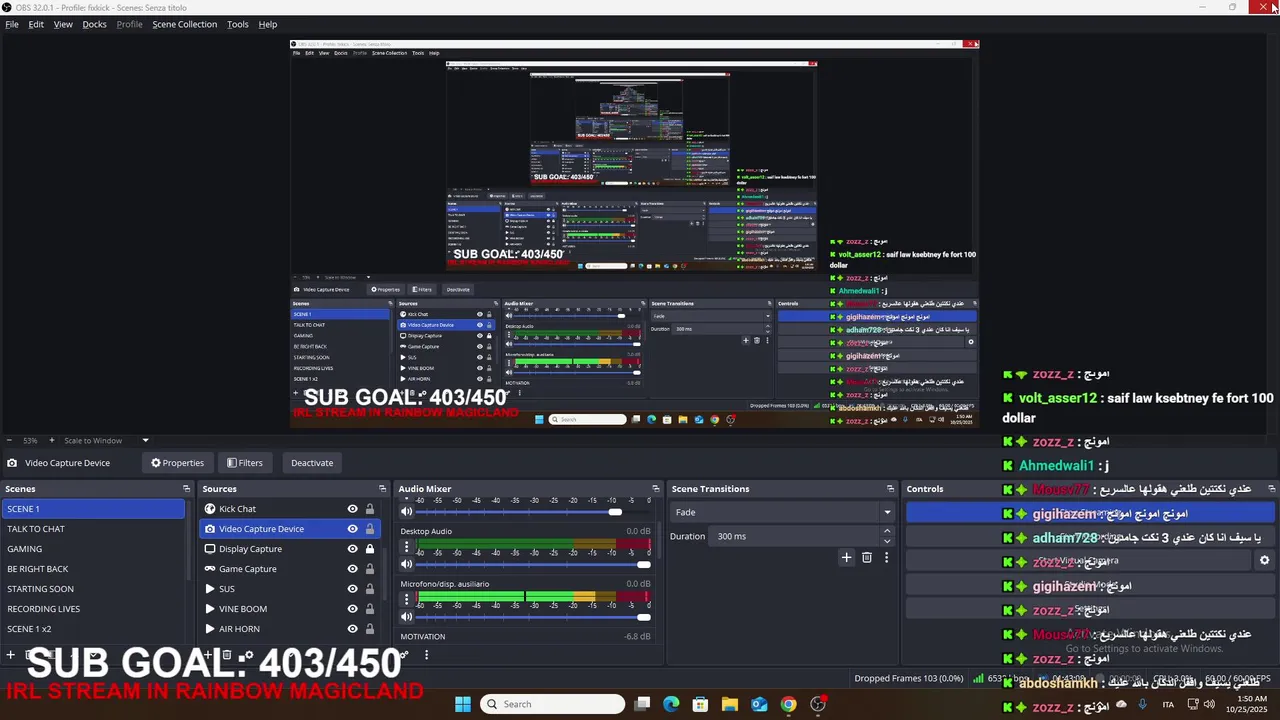1280x720 pixels.
Task: Open Audio Mixer bottom three-dot menu
Action: point(426,655)
